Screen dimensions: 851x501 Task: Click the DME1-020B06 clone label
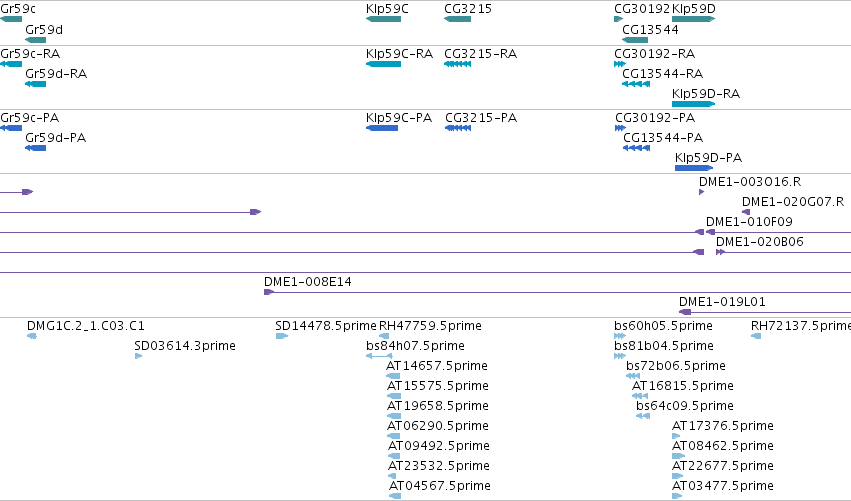pyautogui.click(x=760, y=242)
